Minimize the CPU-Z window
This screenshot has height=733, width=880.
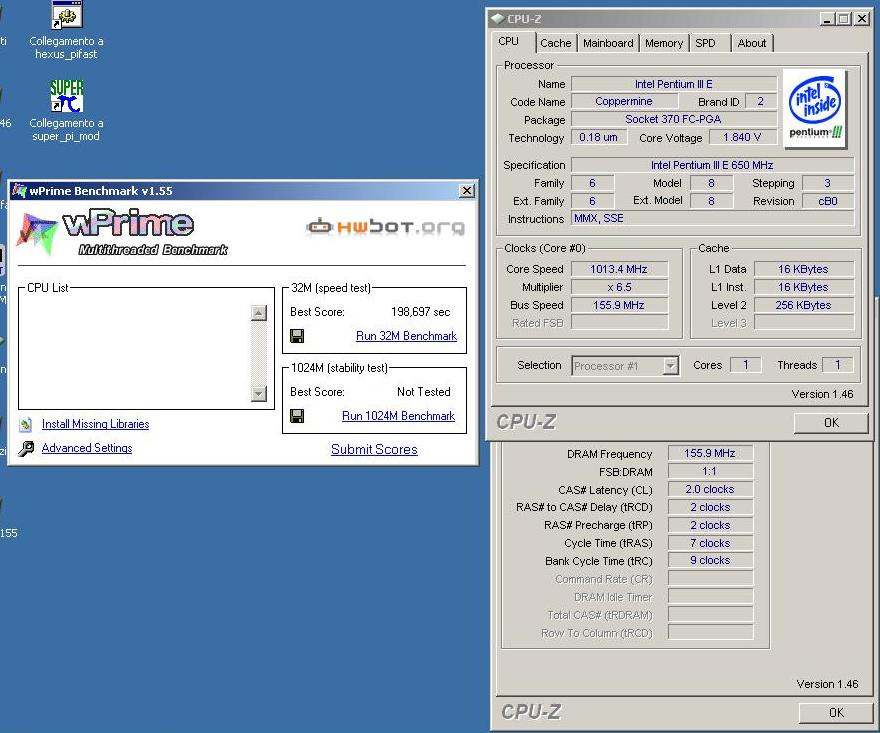coord(826,19)
